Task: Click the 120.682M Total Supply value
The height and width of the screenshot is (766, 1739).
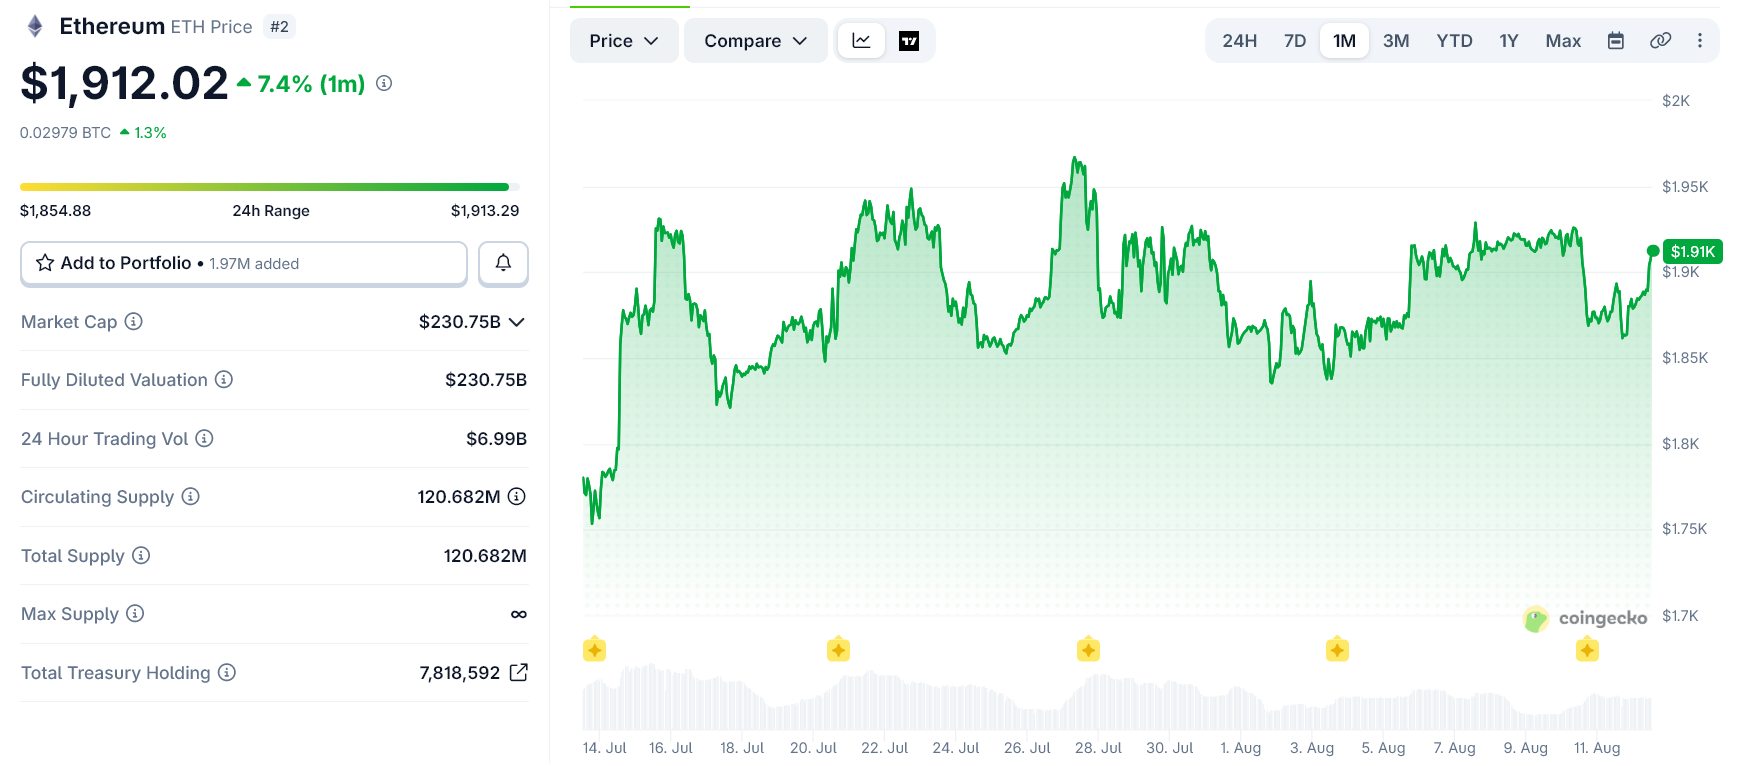Action: coord(485,556)
